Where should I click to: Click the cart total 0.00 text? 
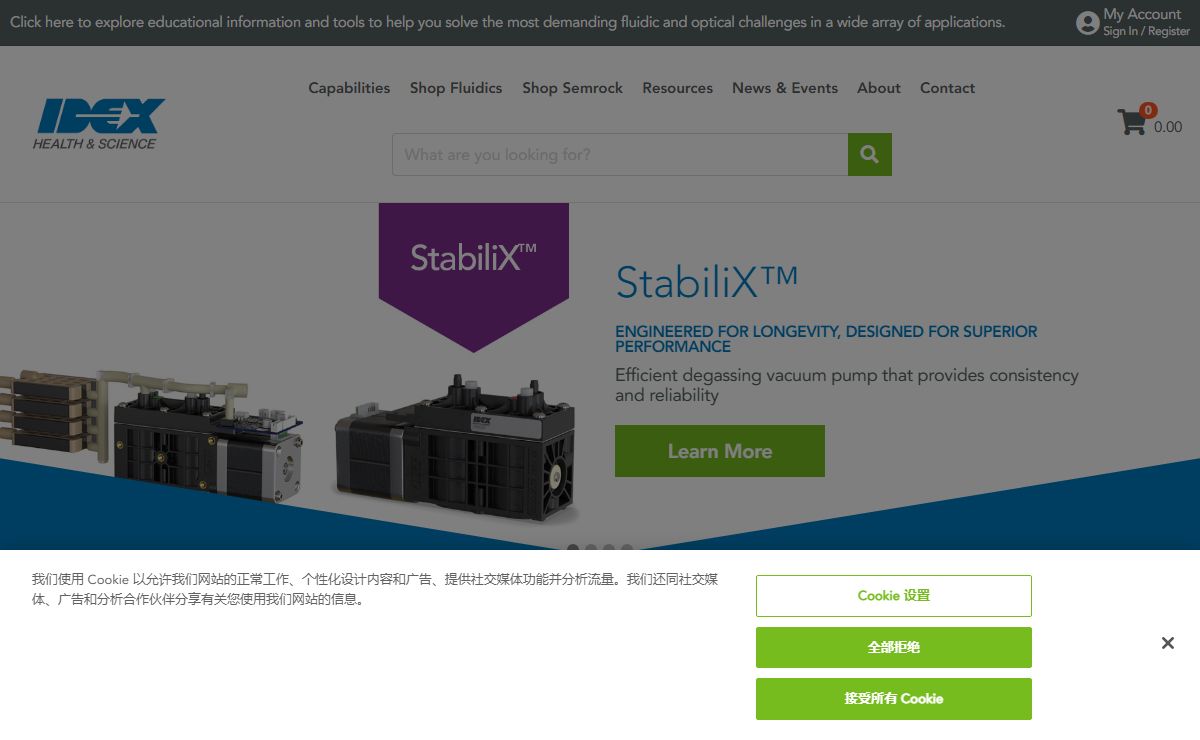pyautogui.click(x=1168, y=127)
